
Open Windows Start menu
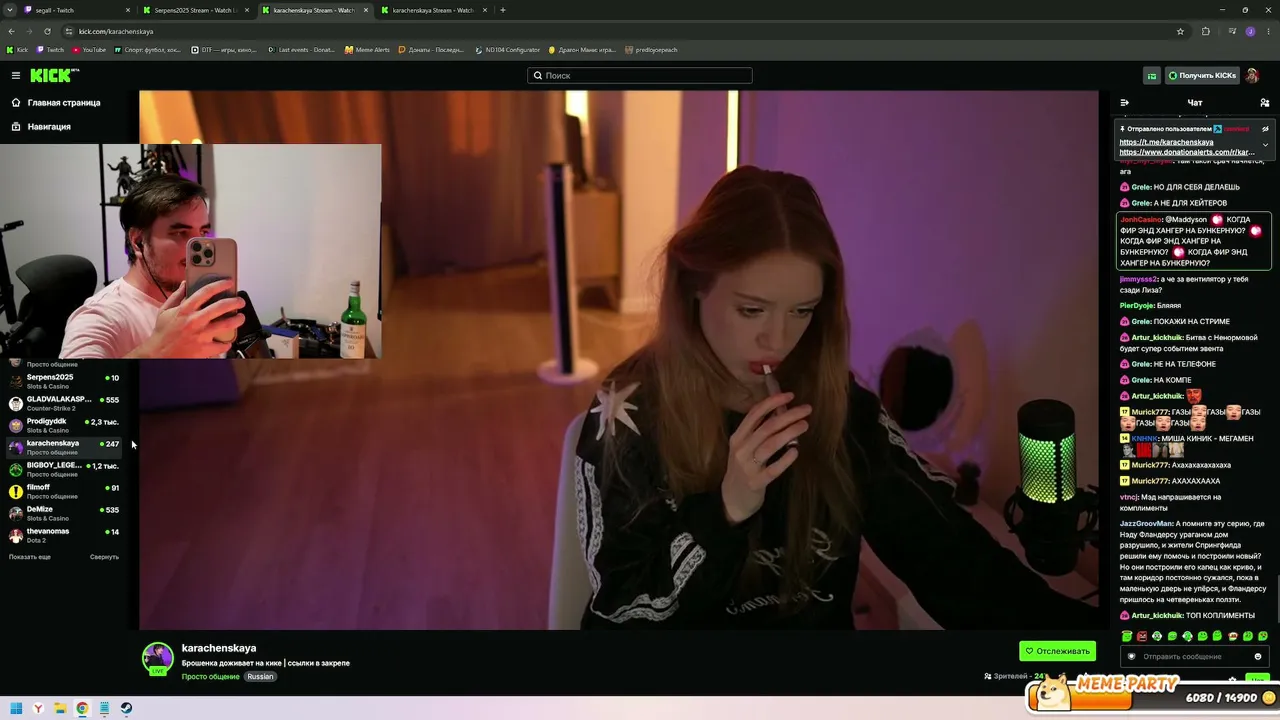coord(16,708)
